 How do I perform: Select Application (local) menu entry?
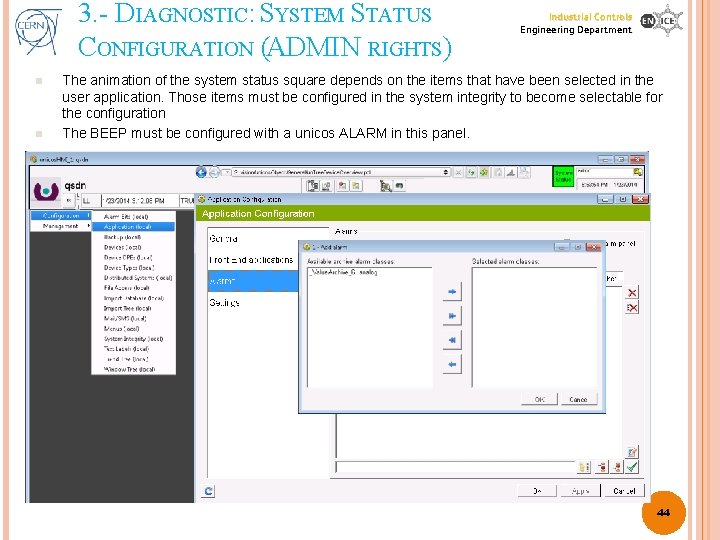point(133,227)
